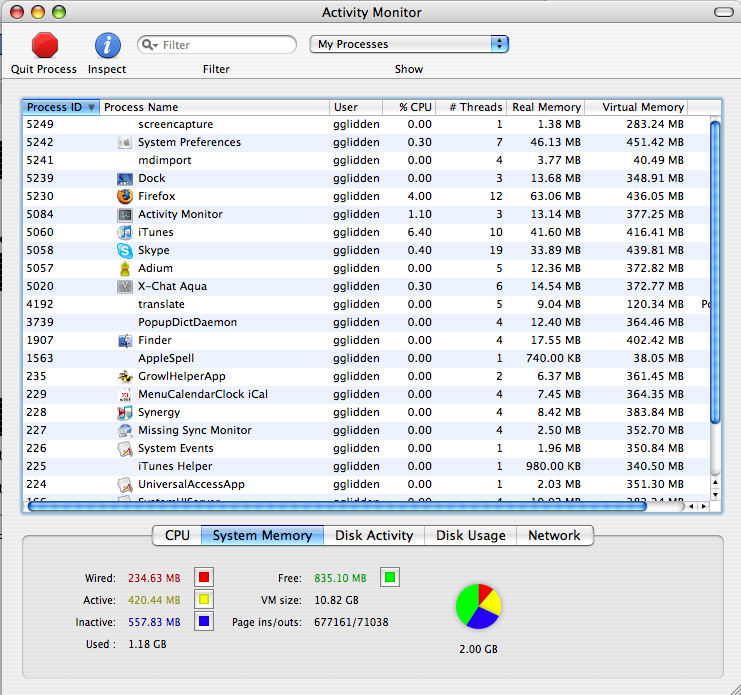741x695 pixels.
Task: Click the blue Inspect info icon
Action: click(107, 45)
